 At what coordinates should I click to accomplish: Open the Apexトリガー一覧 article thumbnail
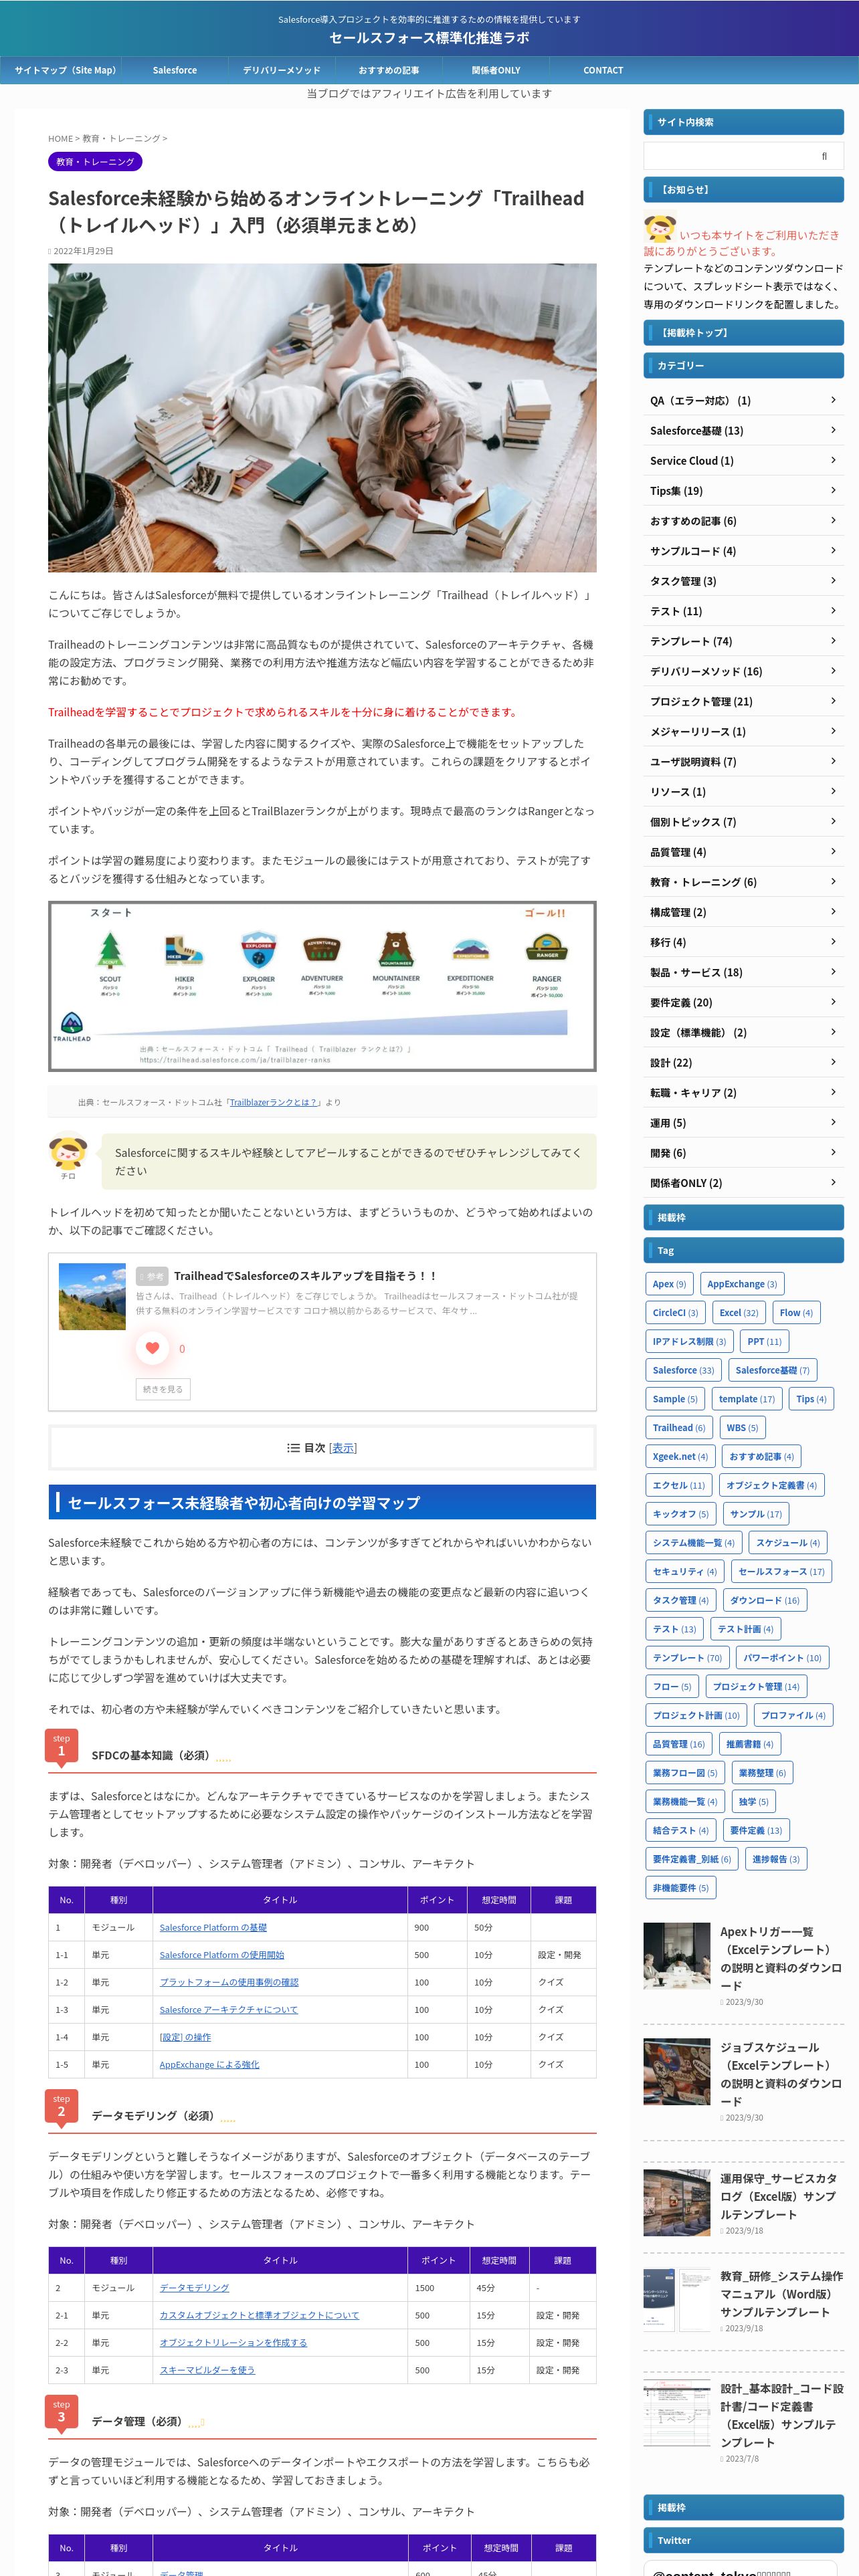click(677, 1955)
